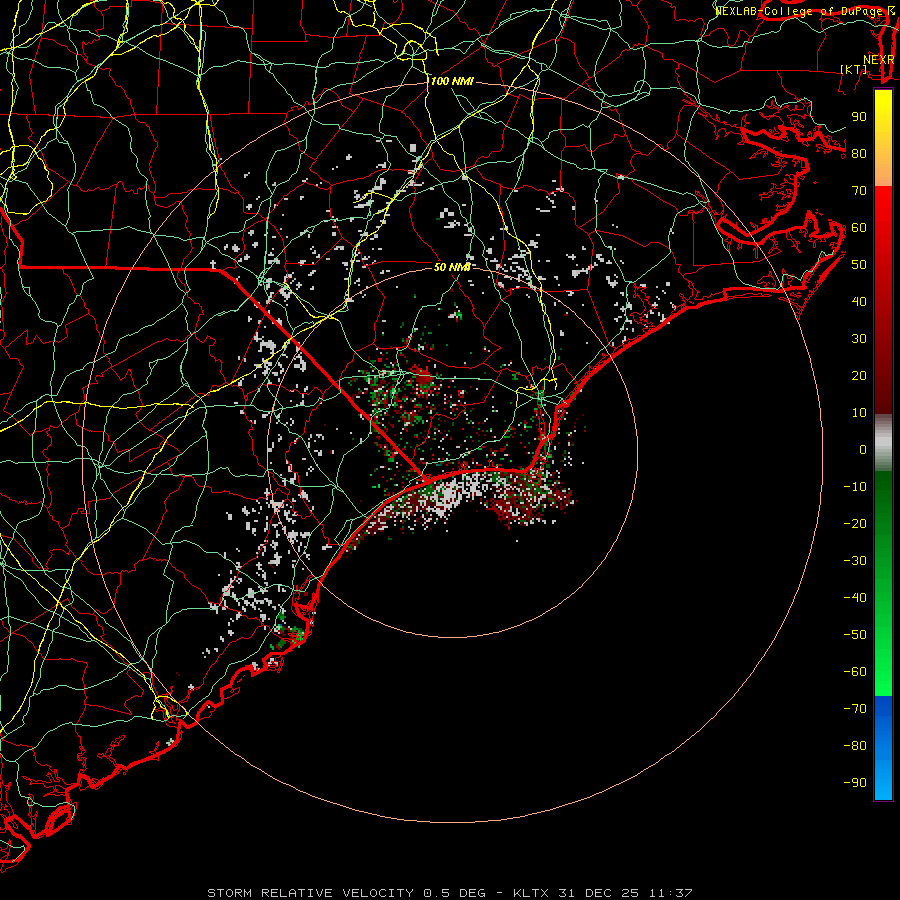Screen dimensions: 900x900
Task: Click the 40 value on velocity scale
Action: click(x=859, y=301)
